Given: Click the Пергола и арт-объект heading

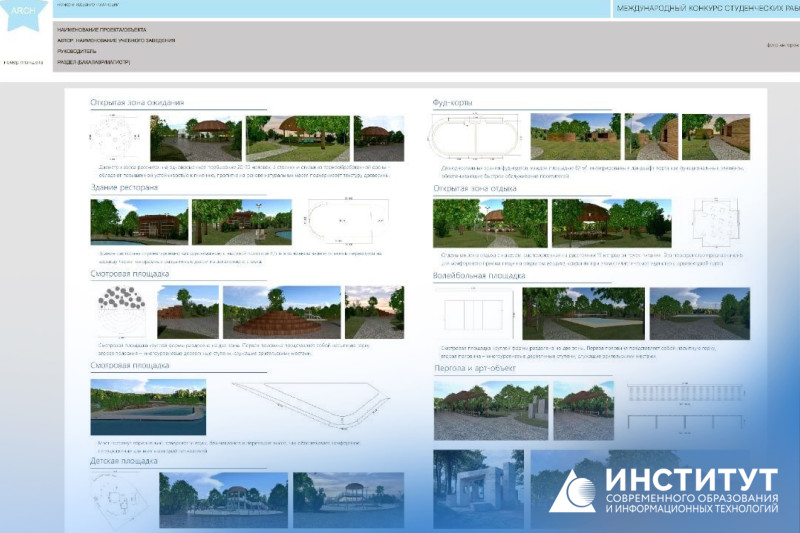Looking at the screenshot, I should (471, 368).
